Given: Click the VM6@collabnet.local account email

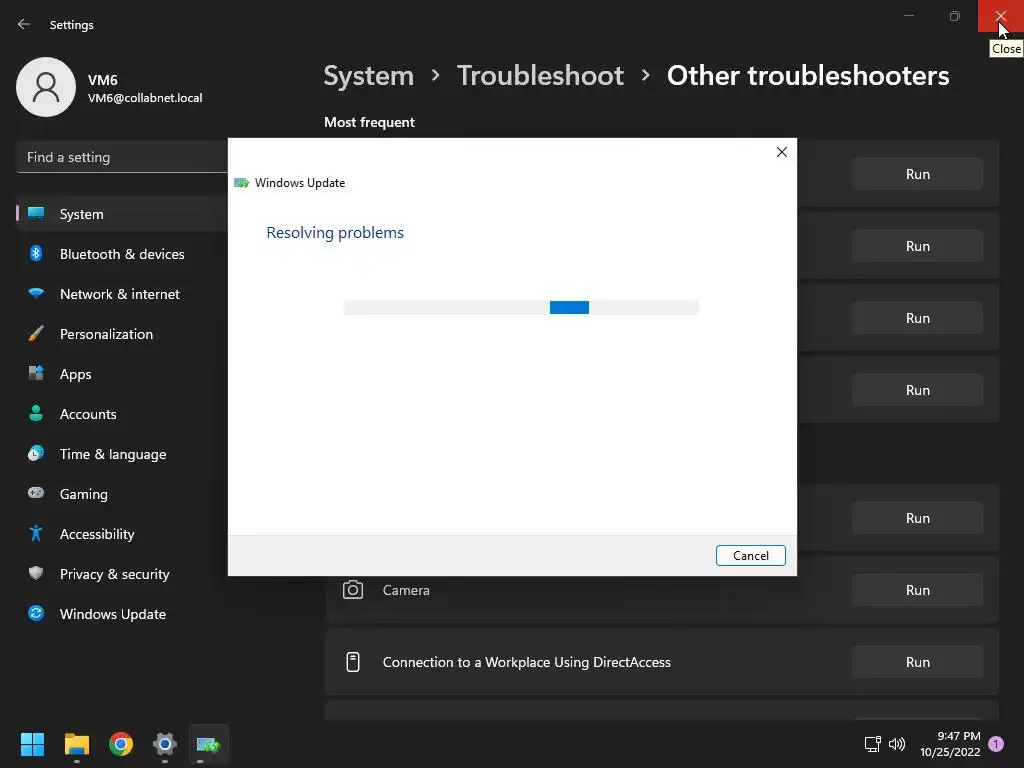Looking at the screenshot, I should click(145, 98).
